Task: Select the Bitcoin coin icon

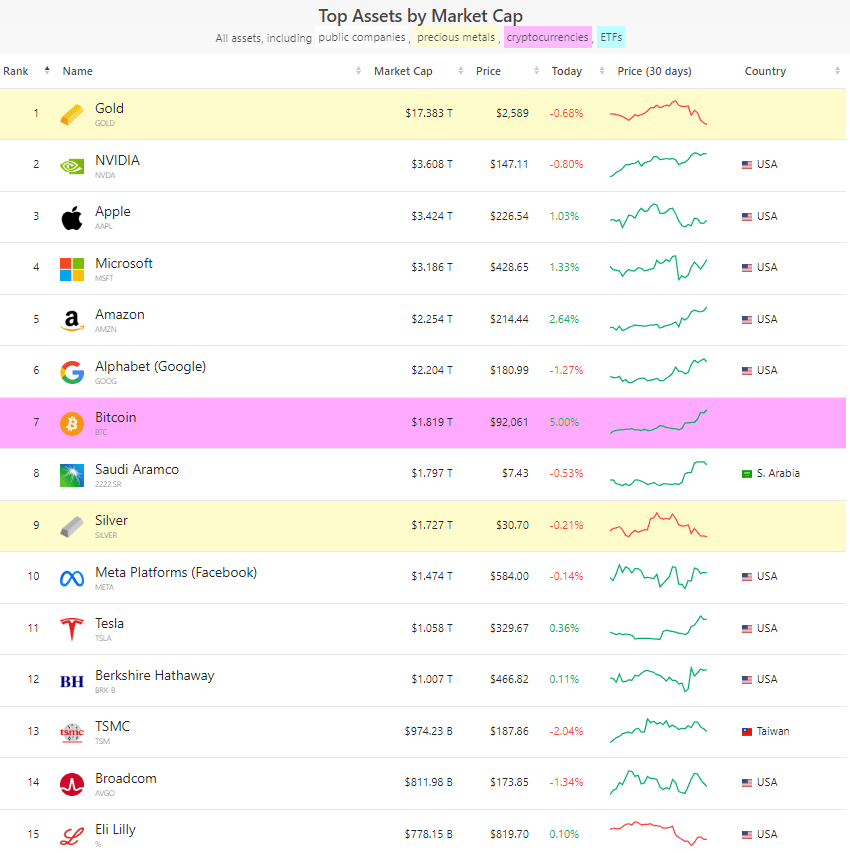Action: 72,424
